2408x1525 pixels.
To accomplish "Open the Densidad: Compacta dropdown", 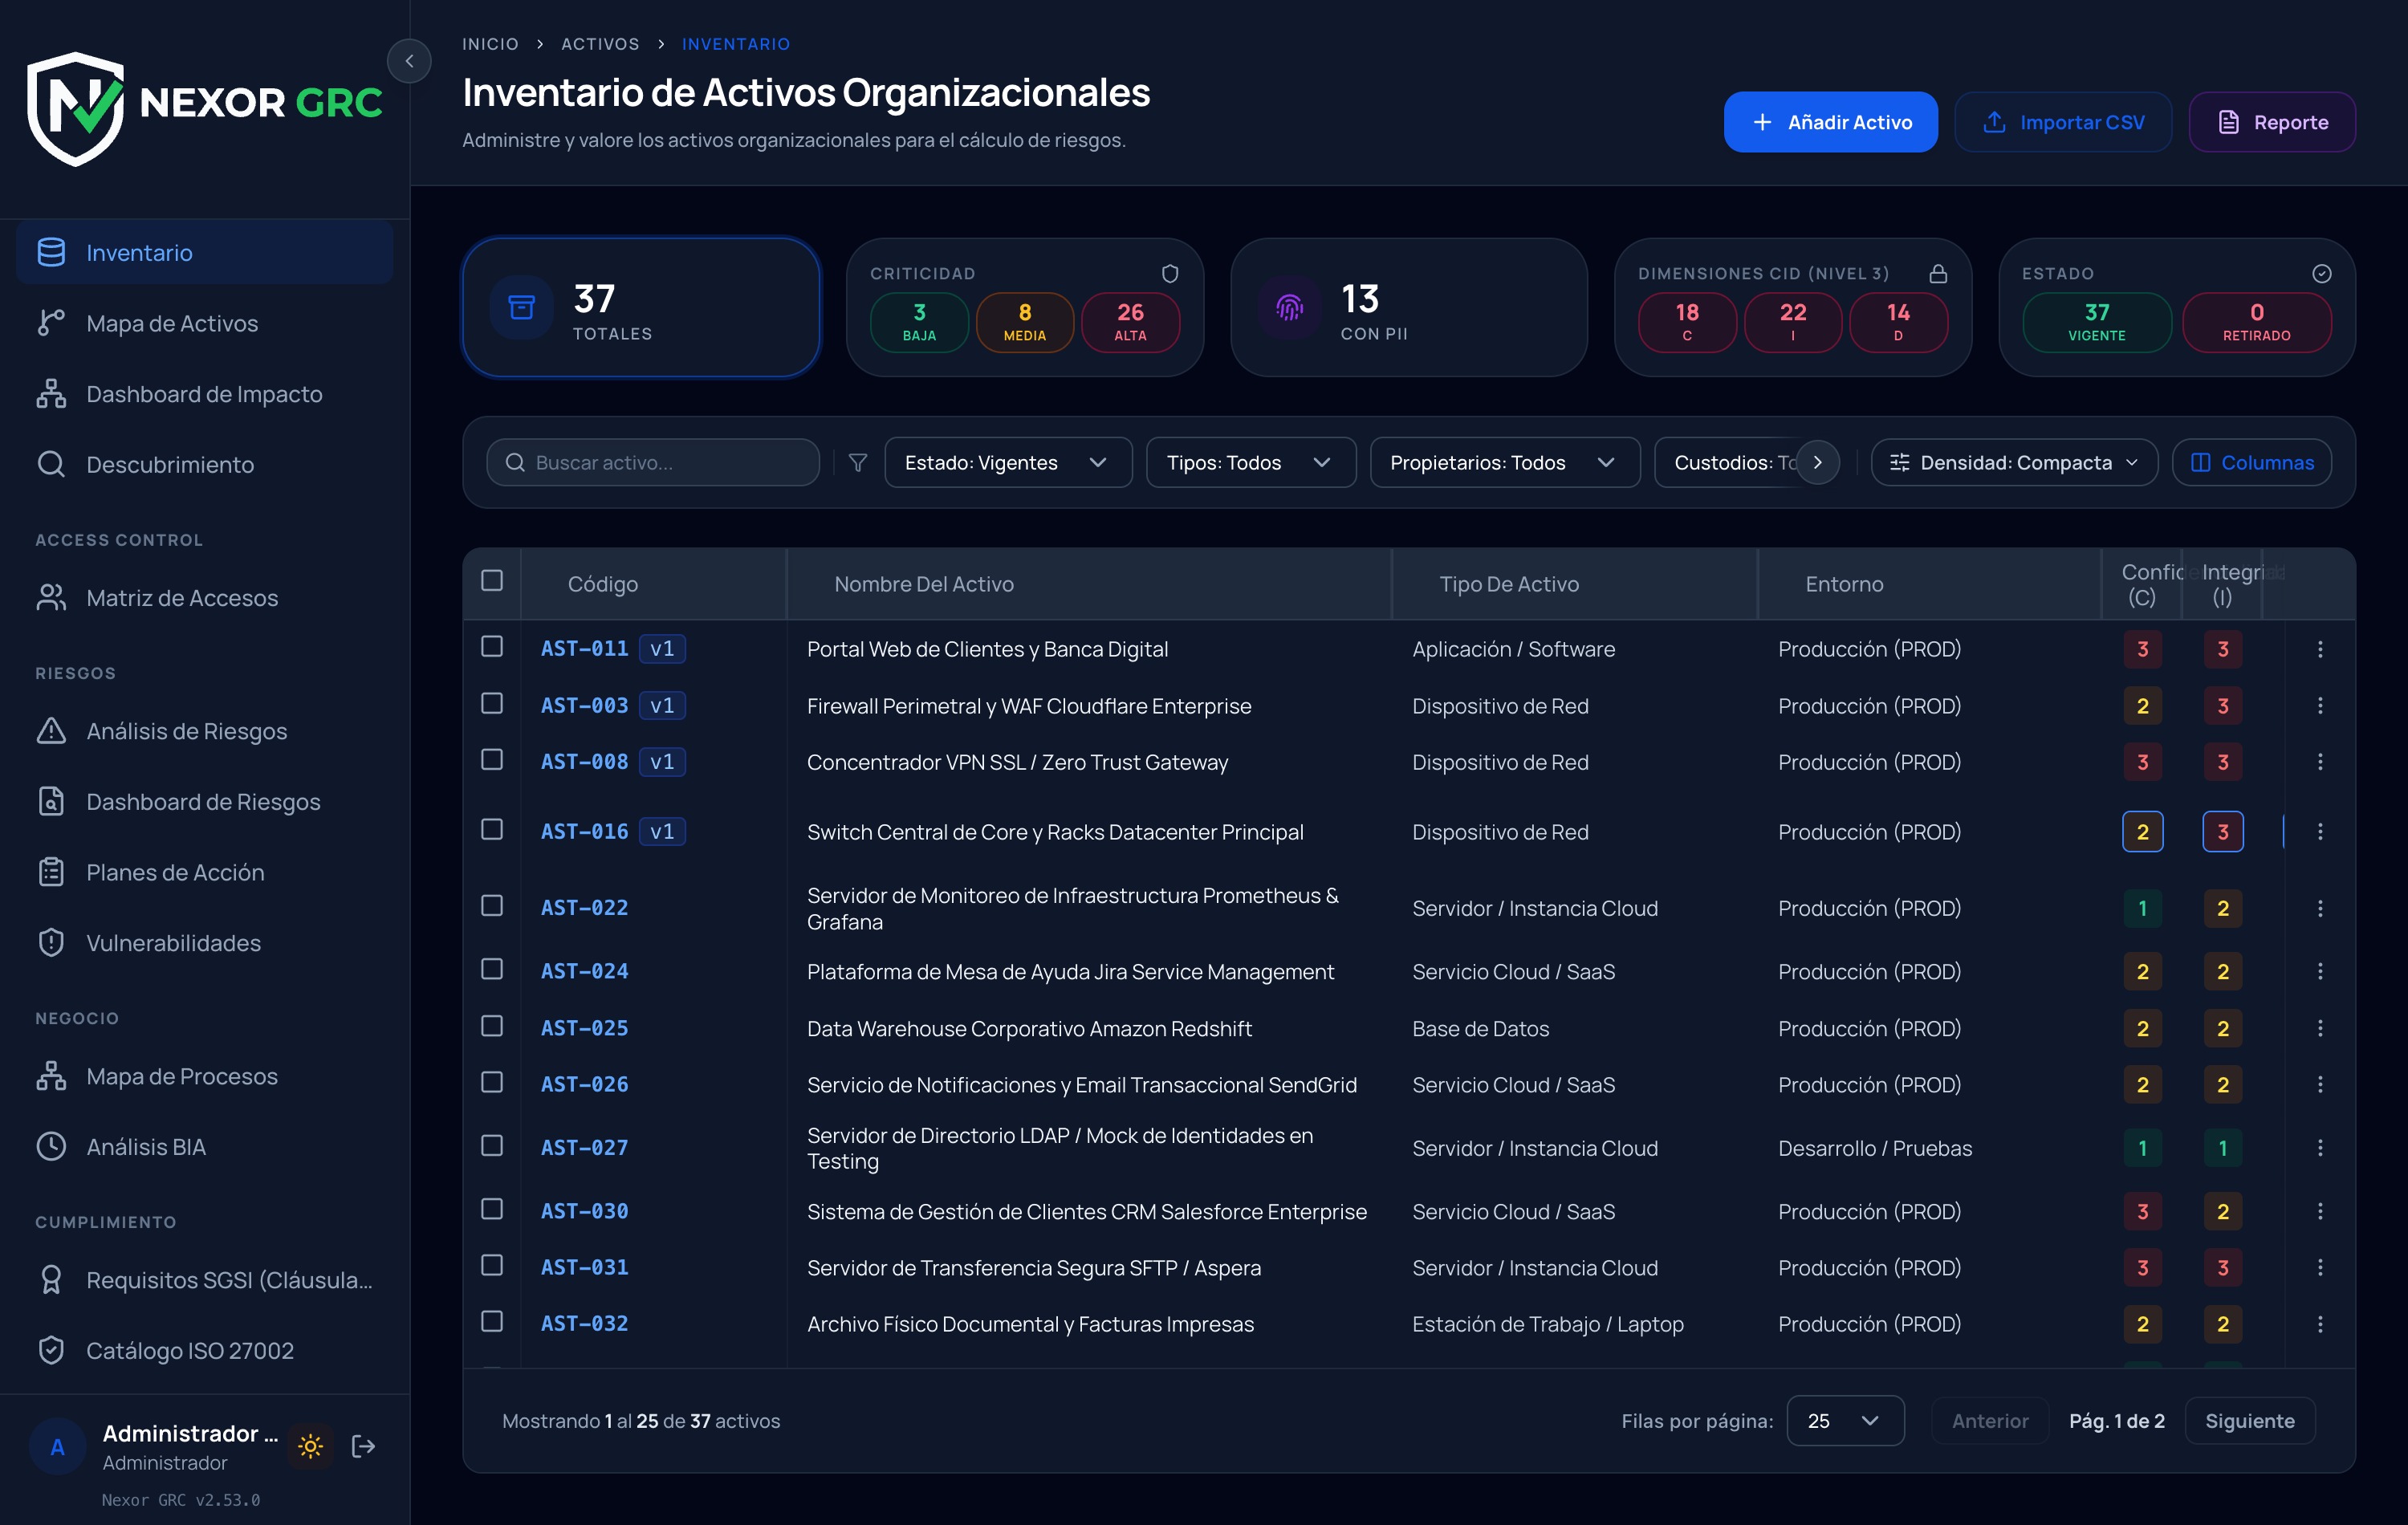I will pyautogui.click(x=2014, y=462).
